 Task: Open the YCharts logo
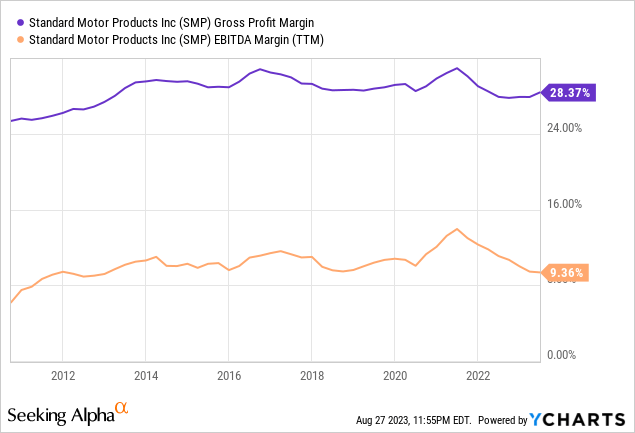(577, 420)
